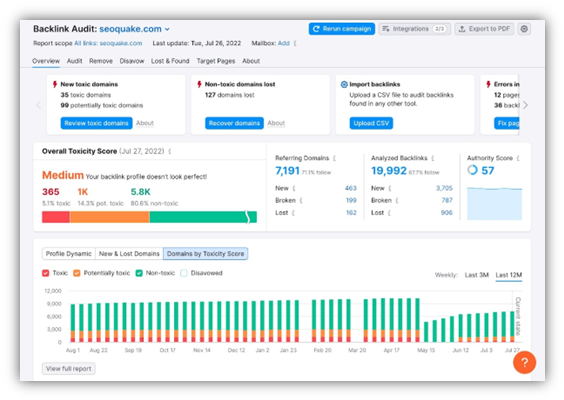Uncheck the Toxic checkbox

(46, 273)
